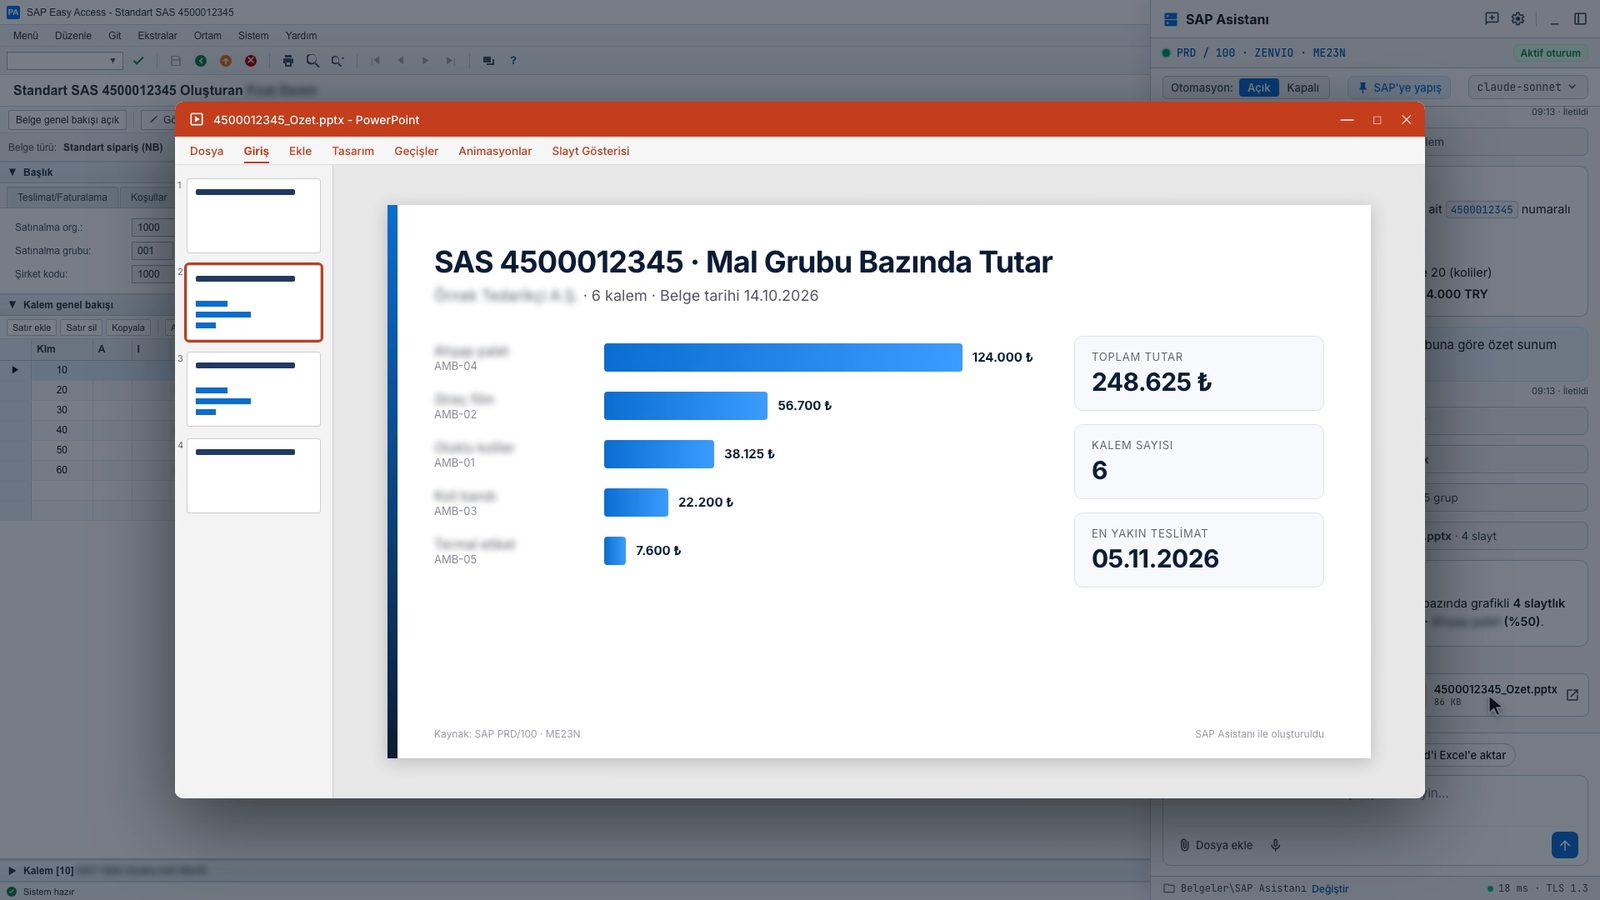Click the Belge genel bakışı açık button
Viewport: 1600px width, 900px height.
point(67,120)
